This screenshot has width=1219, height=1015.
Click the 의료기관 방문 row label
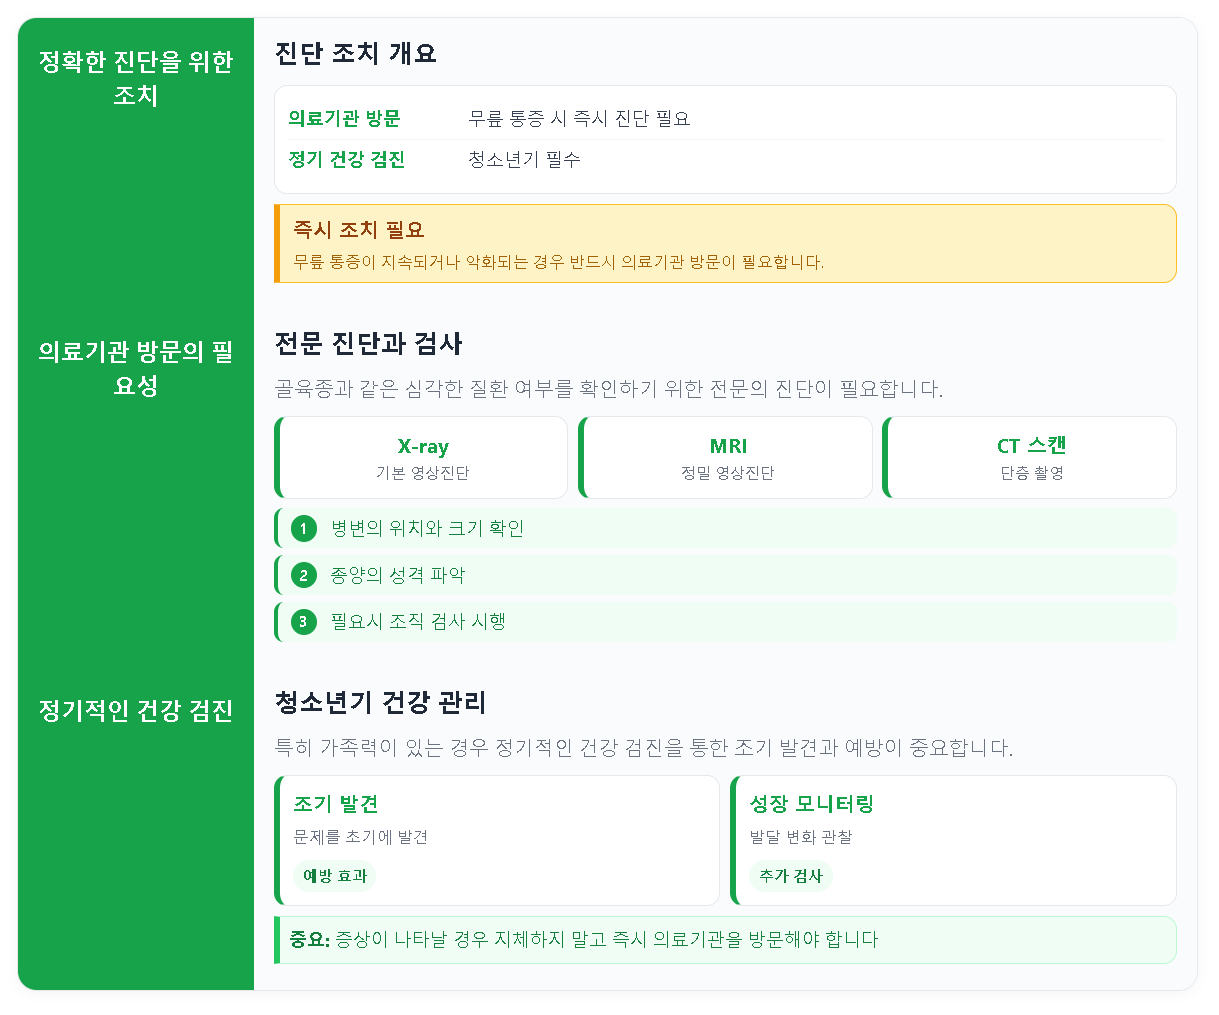coord(344,118)
